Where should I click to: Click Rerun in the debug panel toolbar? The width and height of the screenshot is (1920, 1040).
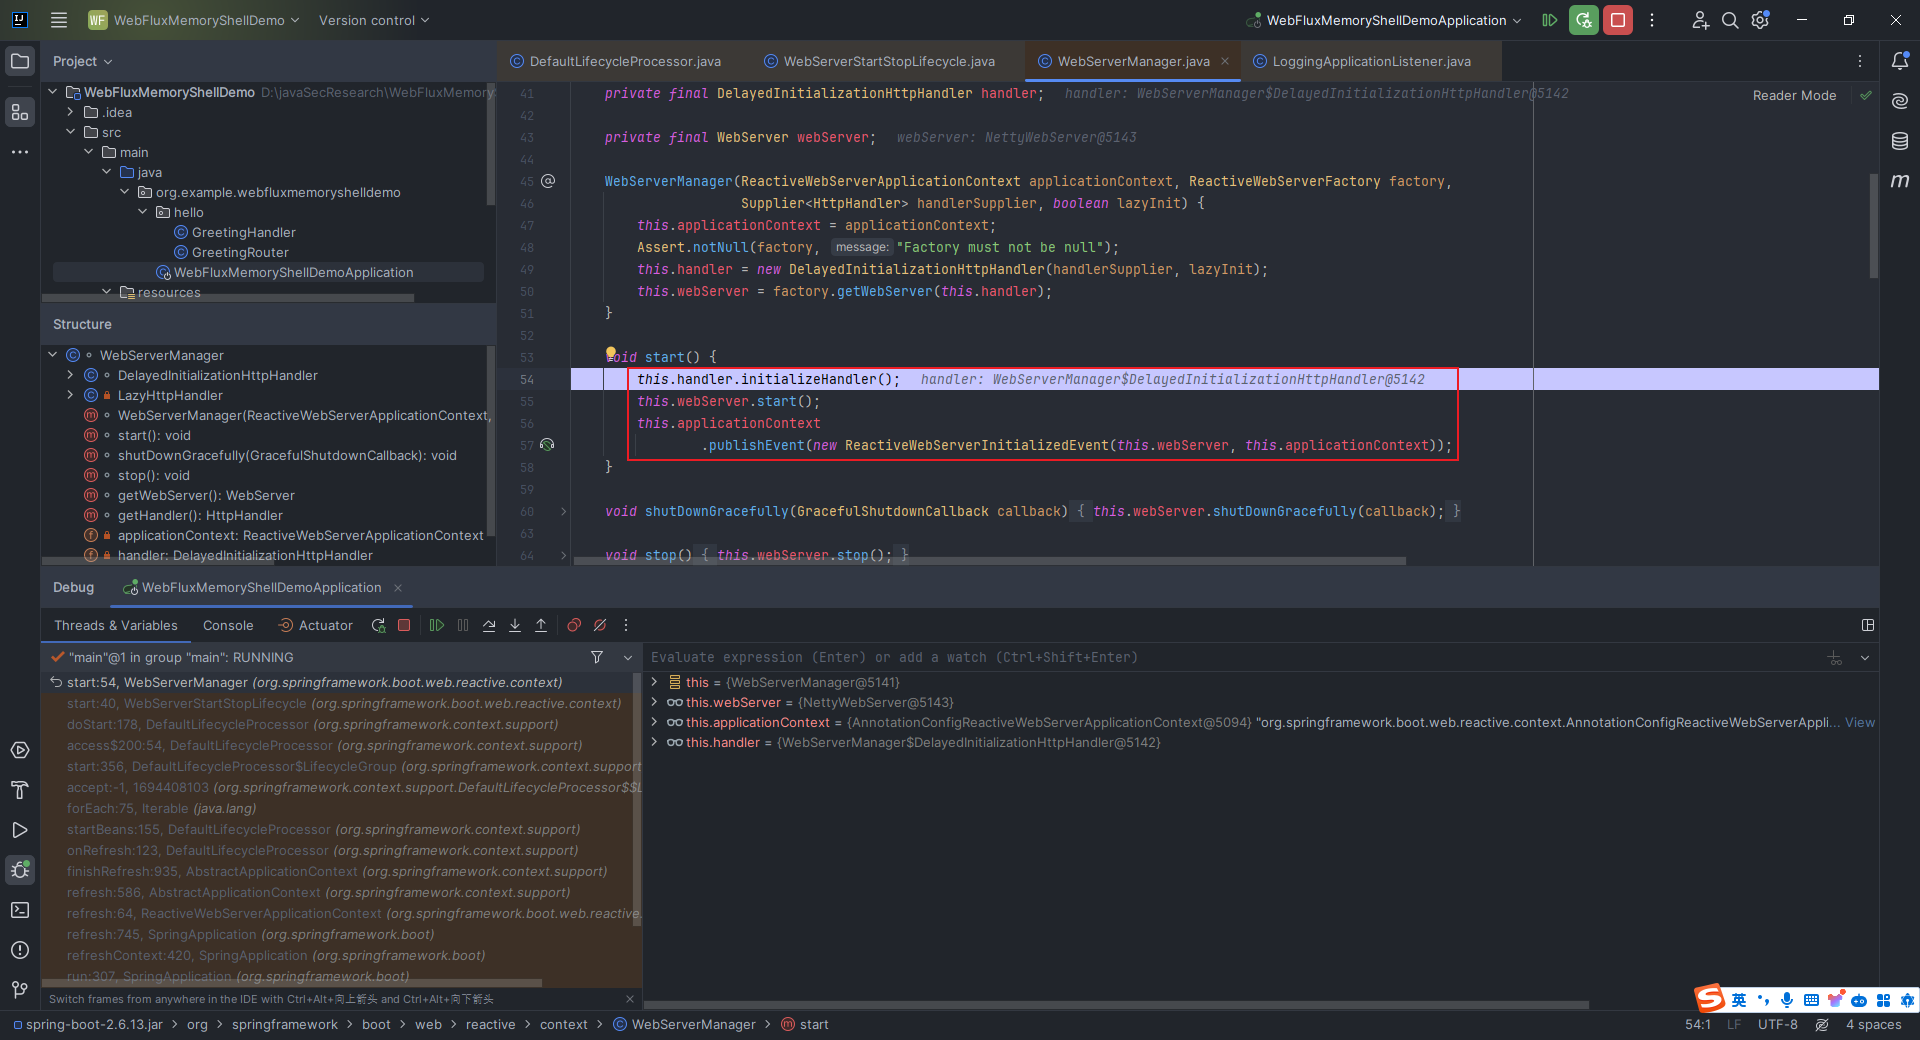(378, 625)
